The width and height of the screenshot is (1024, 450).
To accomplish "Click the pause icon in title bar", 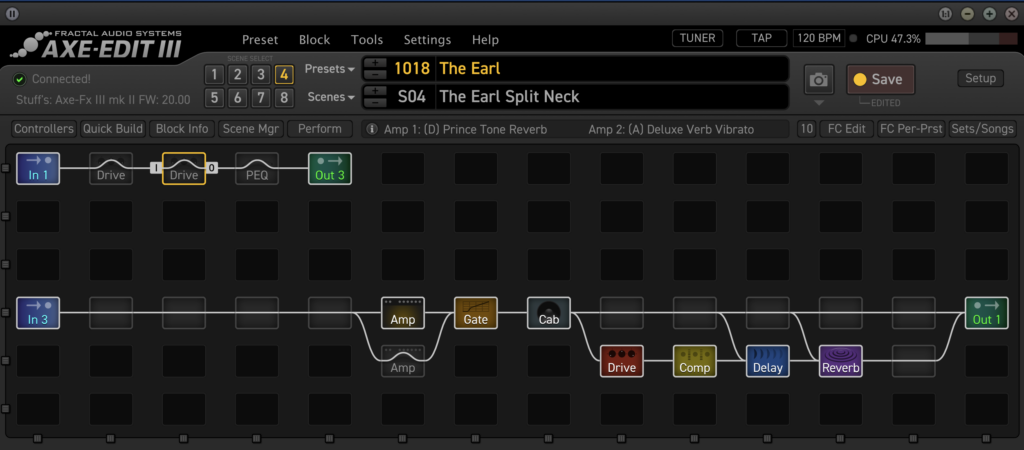I will (x=12, y=13).
